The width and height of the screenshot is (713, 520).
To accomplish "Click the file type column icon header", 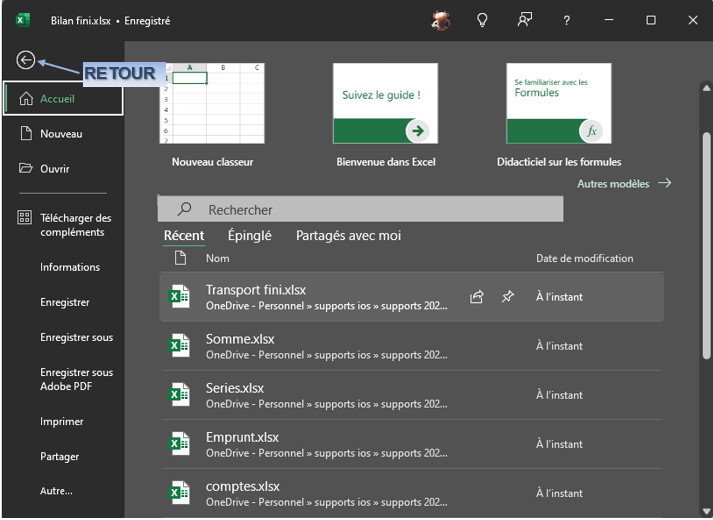I will (x=181, y=258).
